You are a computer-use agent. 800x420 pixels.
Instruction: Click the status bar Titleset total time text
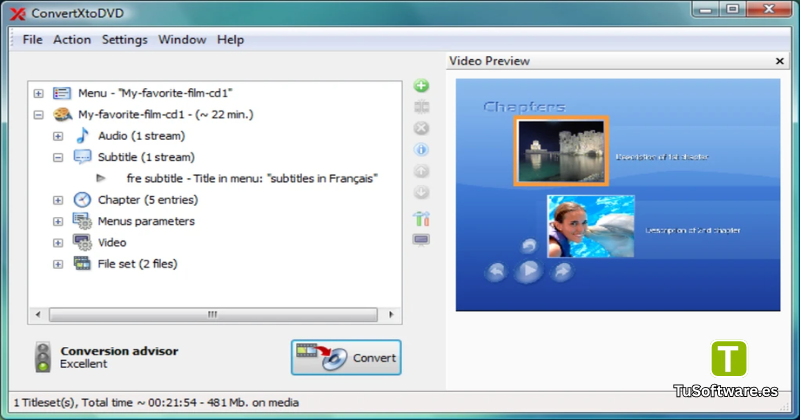pos(156,403)
